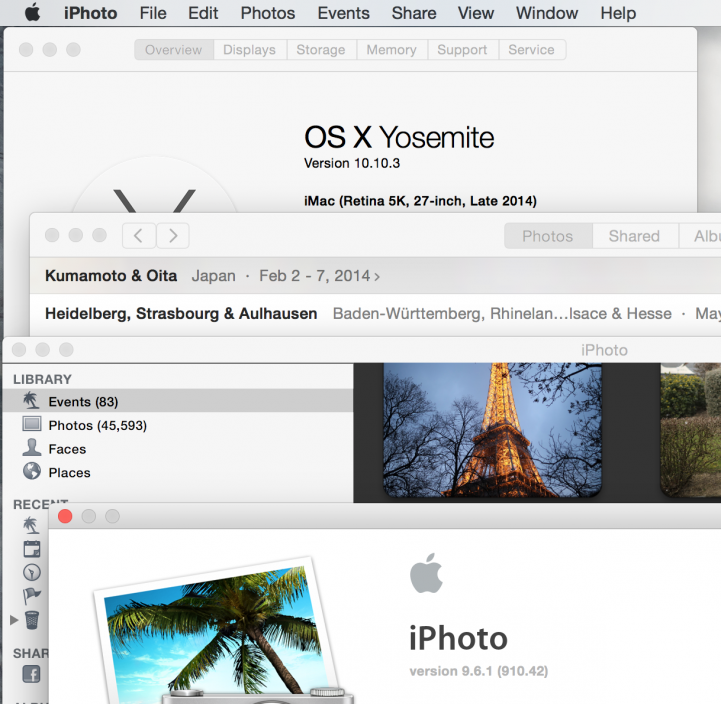
Task: Open Last 12 Months clock icon
Action: pyautogui.click(x=32, y=572)
